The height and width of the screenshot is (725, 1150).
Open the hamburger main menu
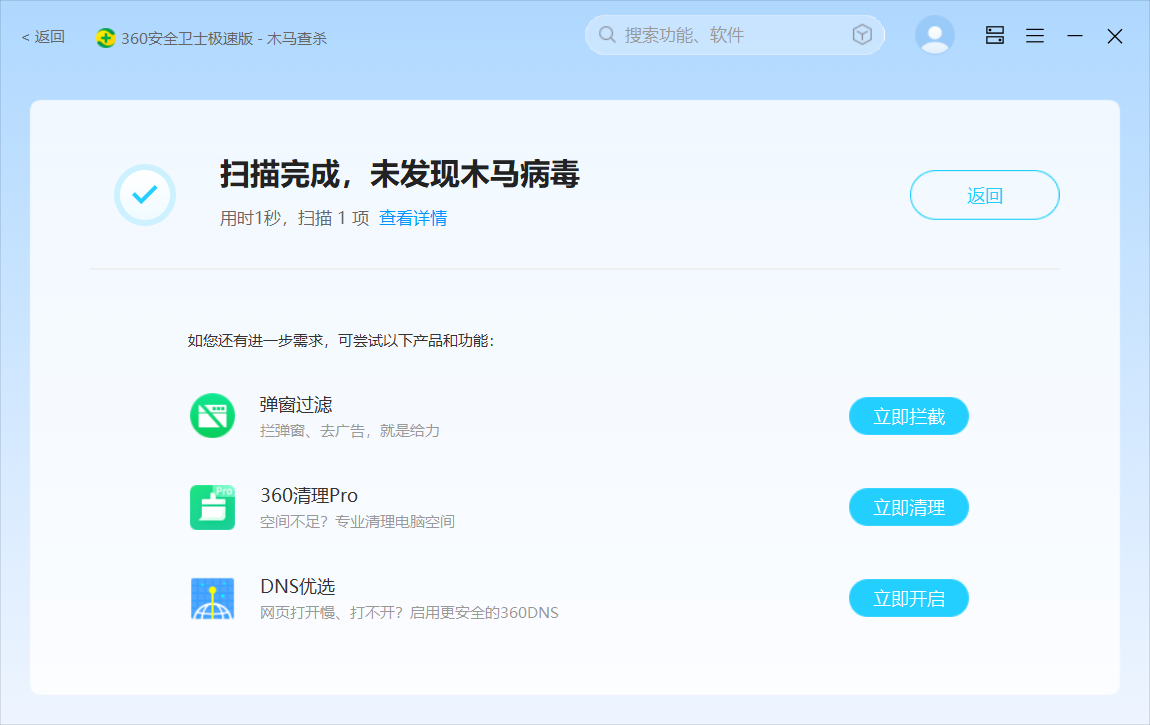click(x=1035, y=35)
